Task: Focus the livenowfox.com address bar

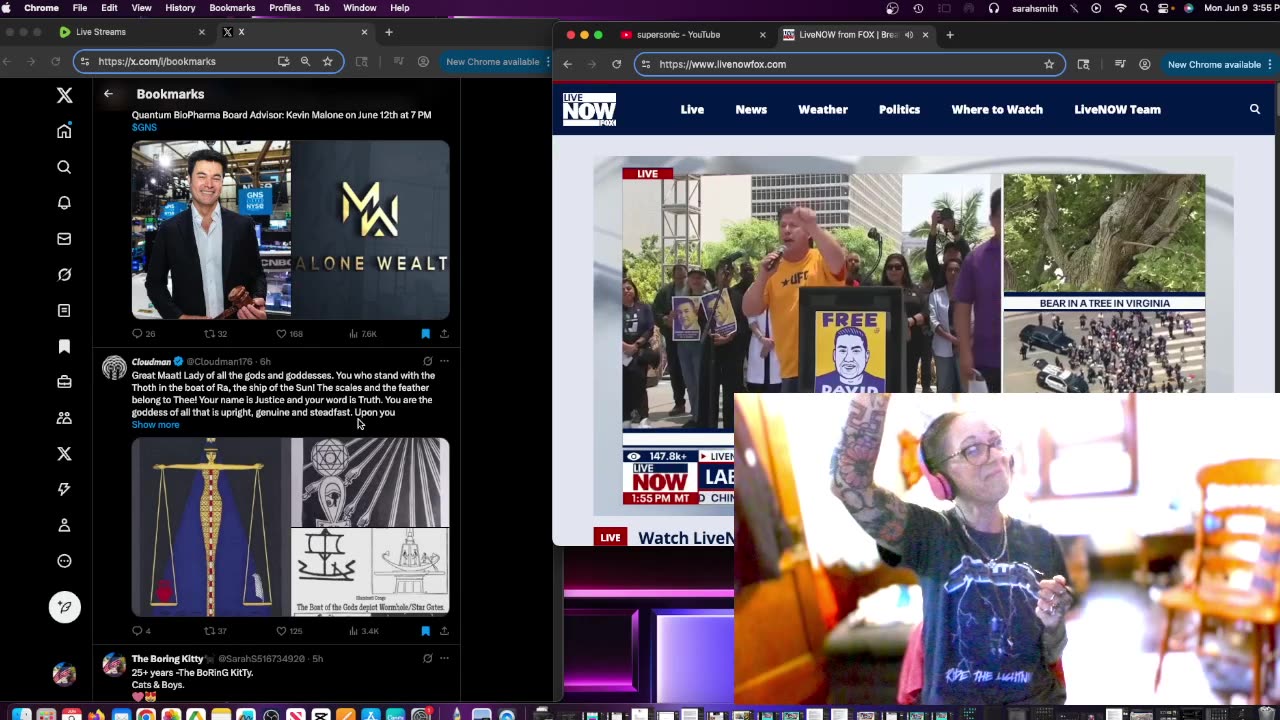Action: 850,64
